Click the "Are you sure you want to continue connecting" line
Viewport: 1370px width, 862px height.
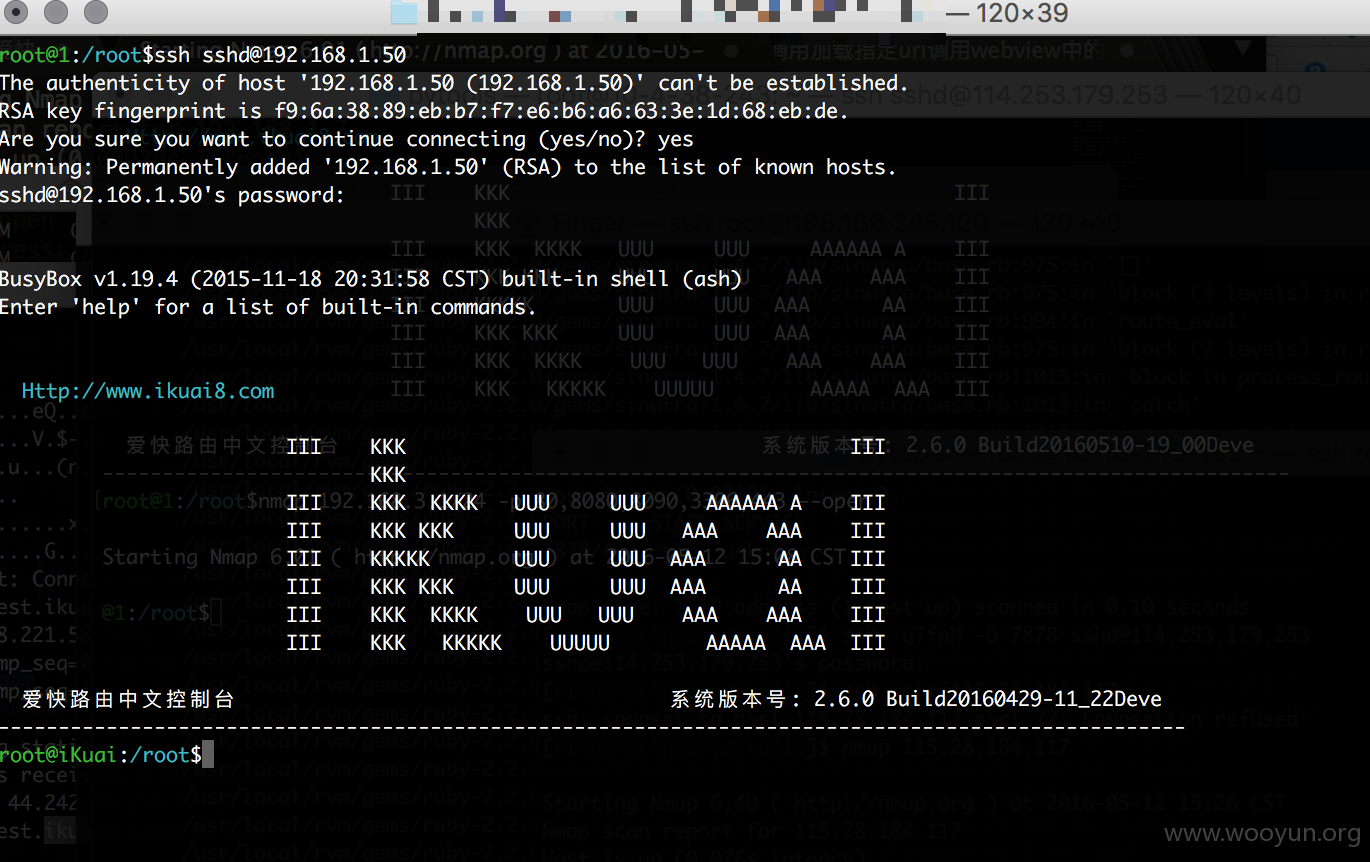[x=347, y=138]
